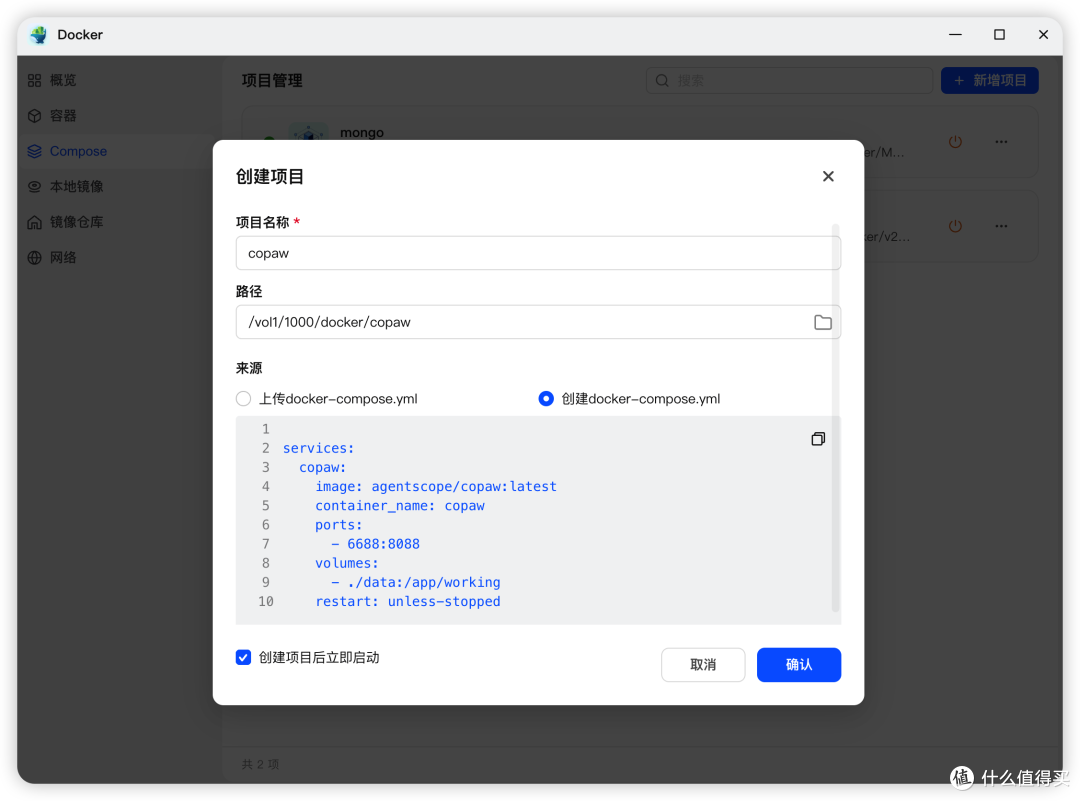This screenshot has width=1080, height=801.
Task: Open 网络 in the sidebar
Action: [x=62, y=257]
